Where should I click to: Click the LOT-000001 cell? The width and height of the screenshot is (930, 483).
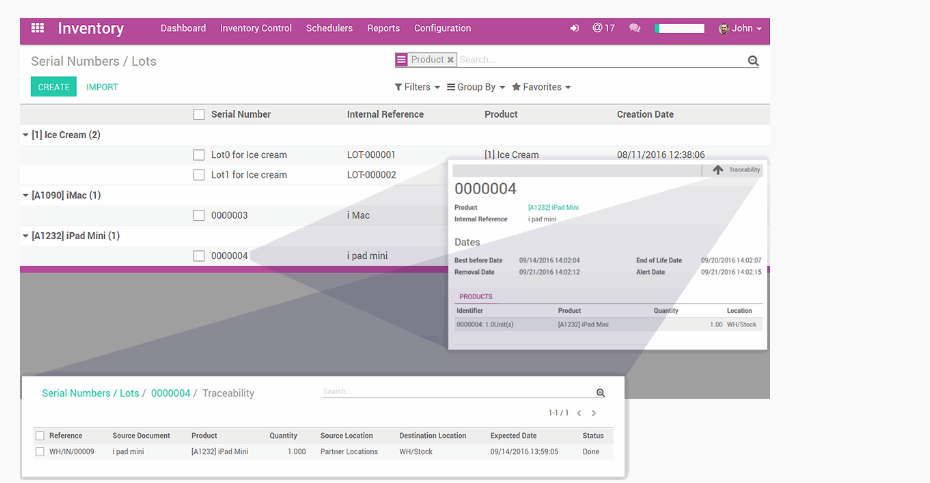pos(371,155)
